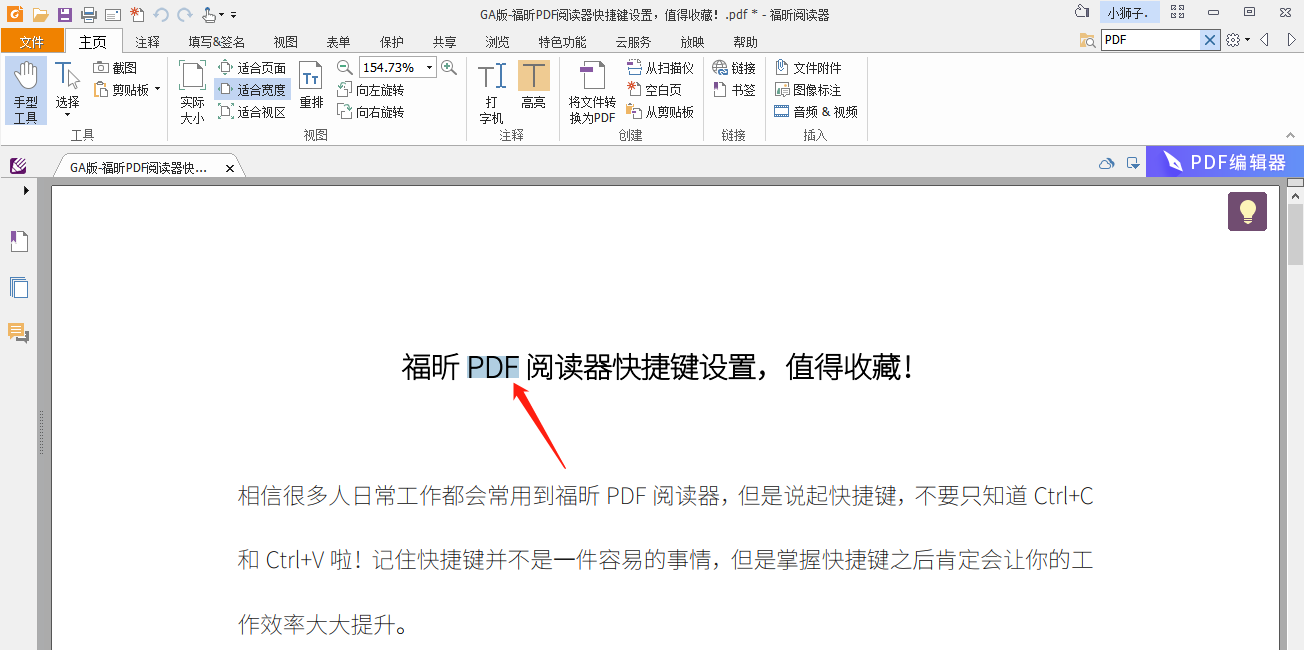Open the Browse (浏览) tab
The image size is (1304, 650).
coord(497,42)
